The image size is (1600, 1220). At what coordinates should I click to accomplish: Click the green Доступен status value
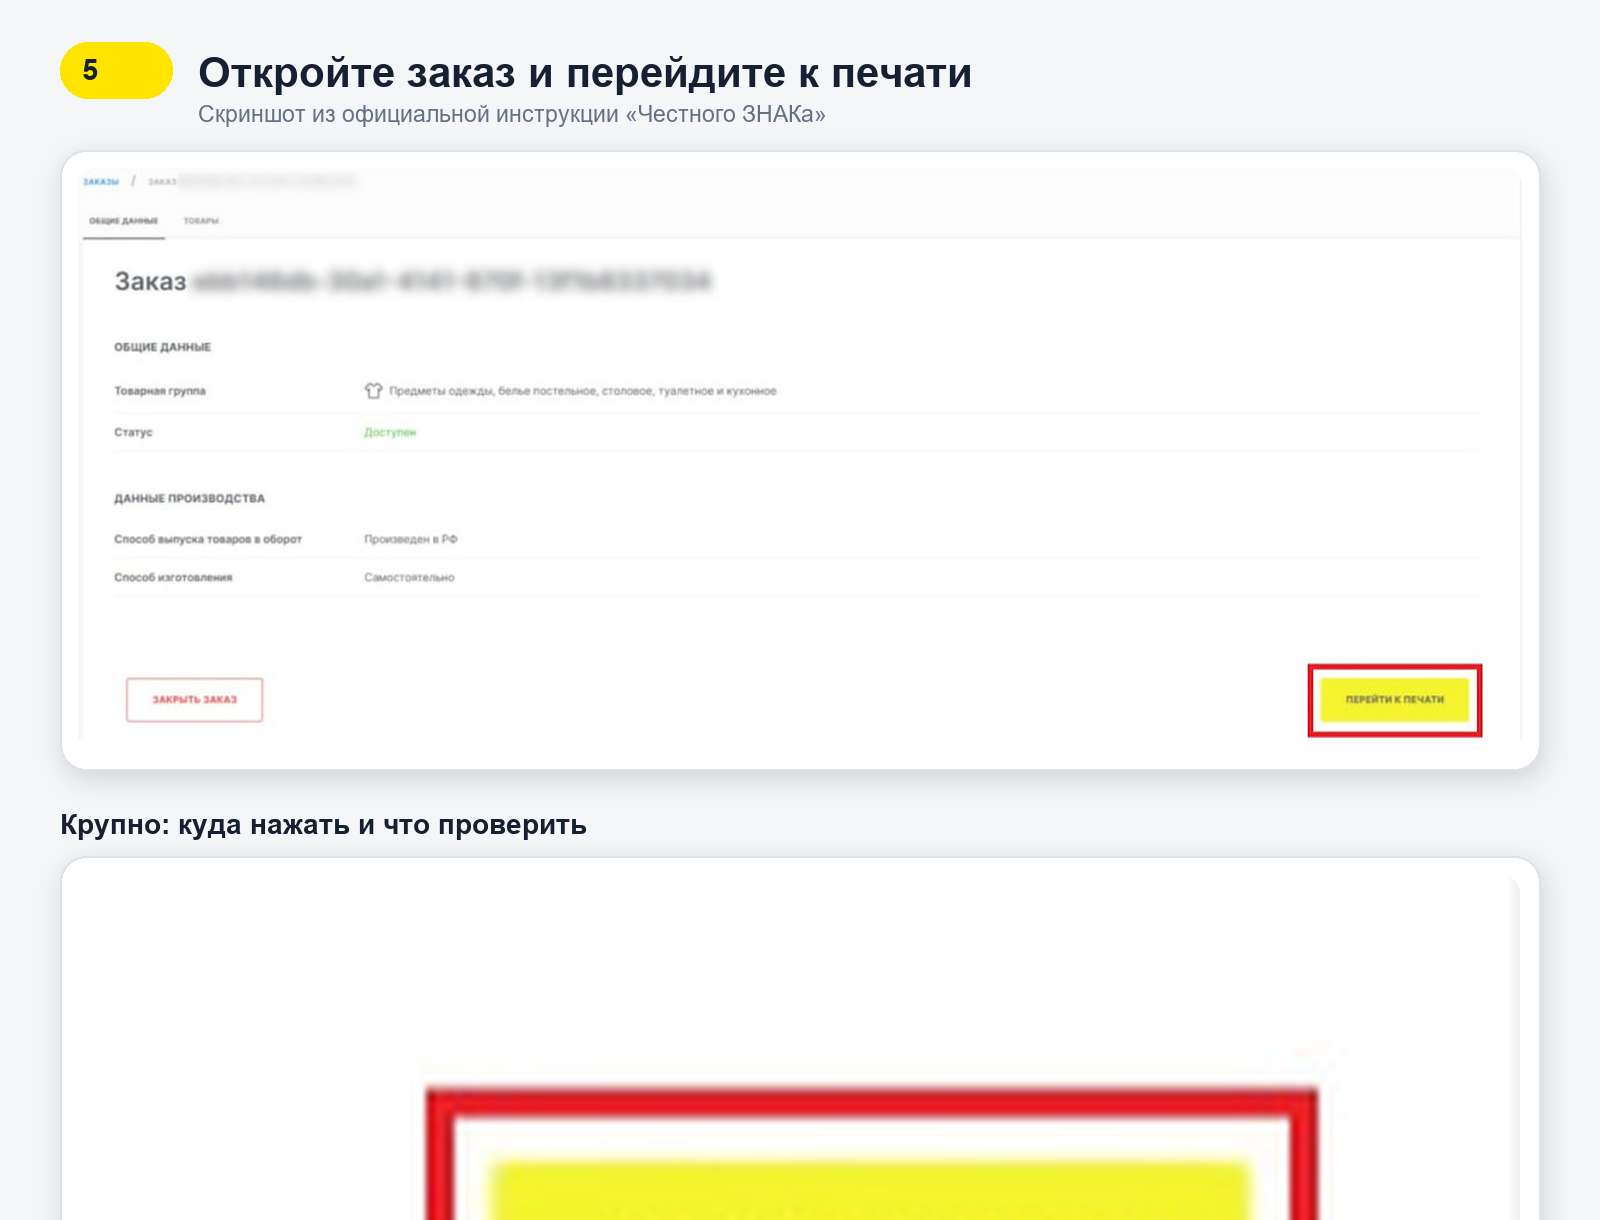[x=390, y=433]
